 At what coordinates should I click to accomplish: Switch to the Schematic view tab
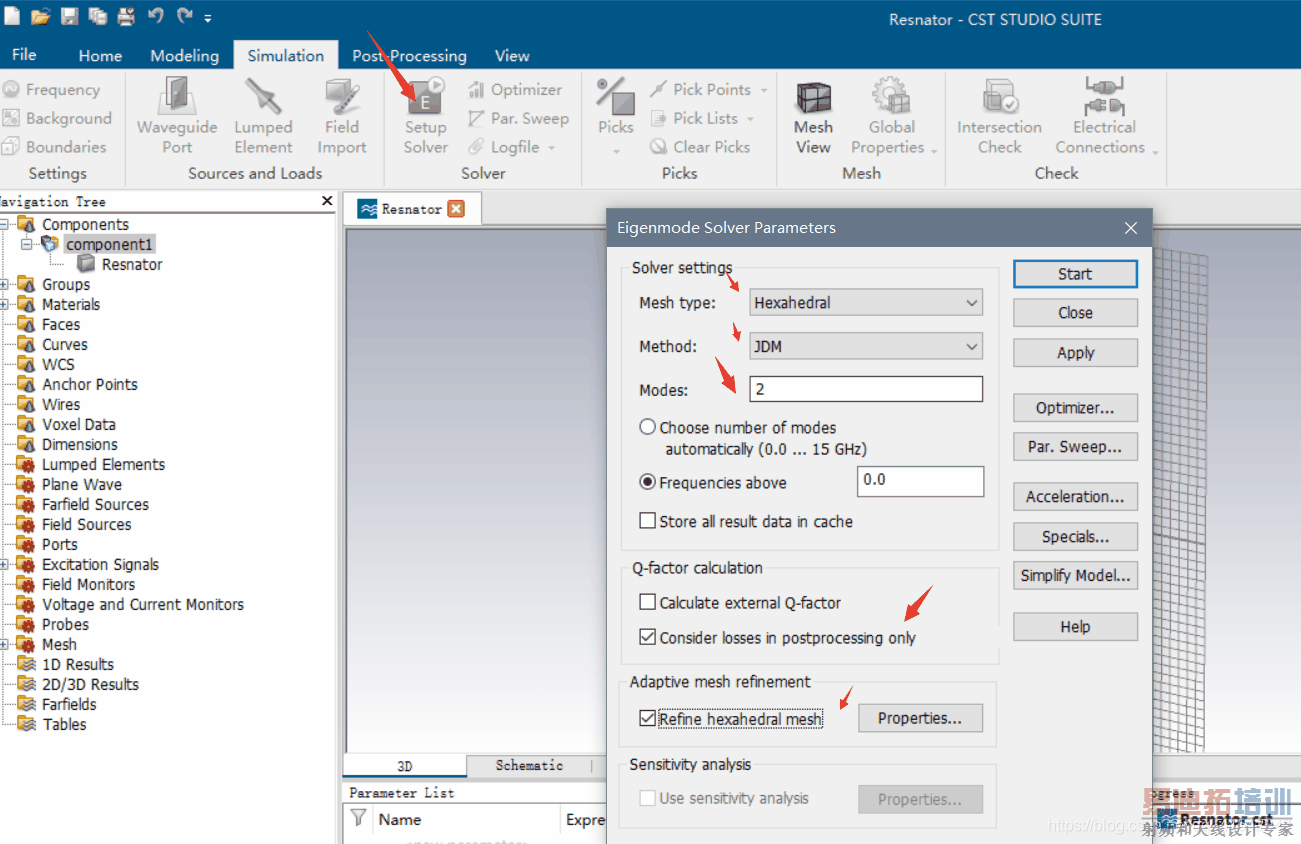(x=529, y=766)
